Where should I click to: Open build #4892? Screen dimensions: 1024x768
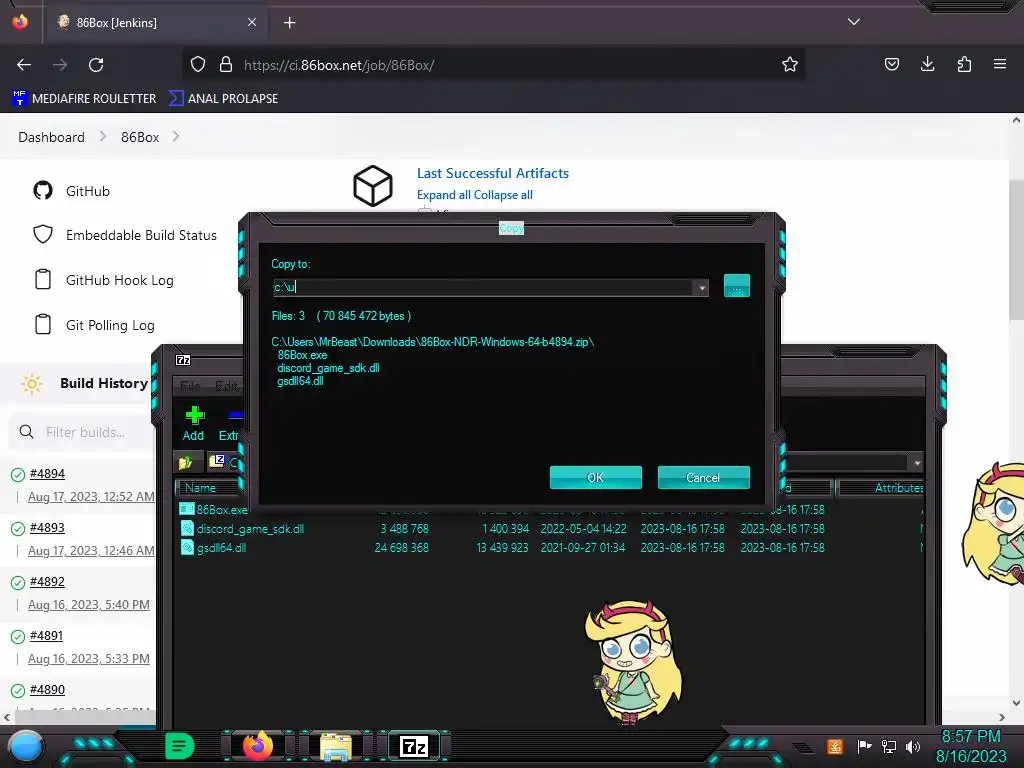[x=47, y=582]
